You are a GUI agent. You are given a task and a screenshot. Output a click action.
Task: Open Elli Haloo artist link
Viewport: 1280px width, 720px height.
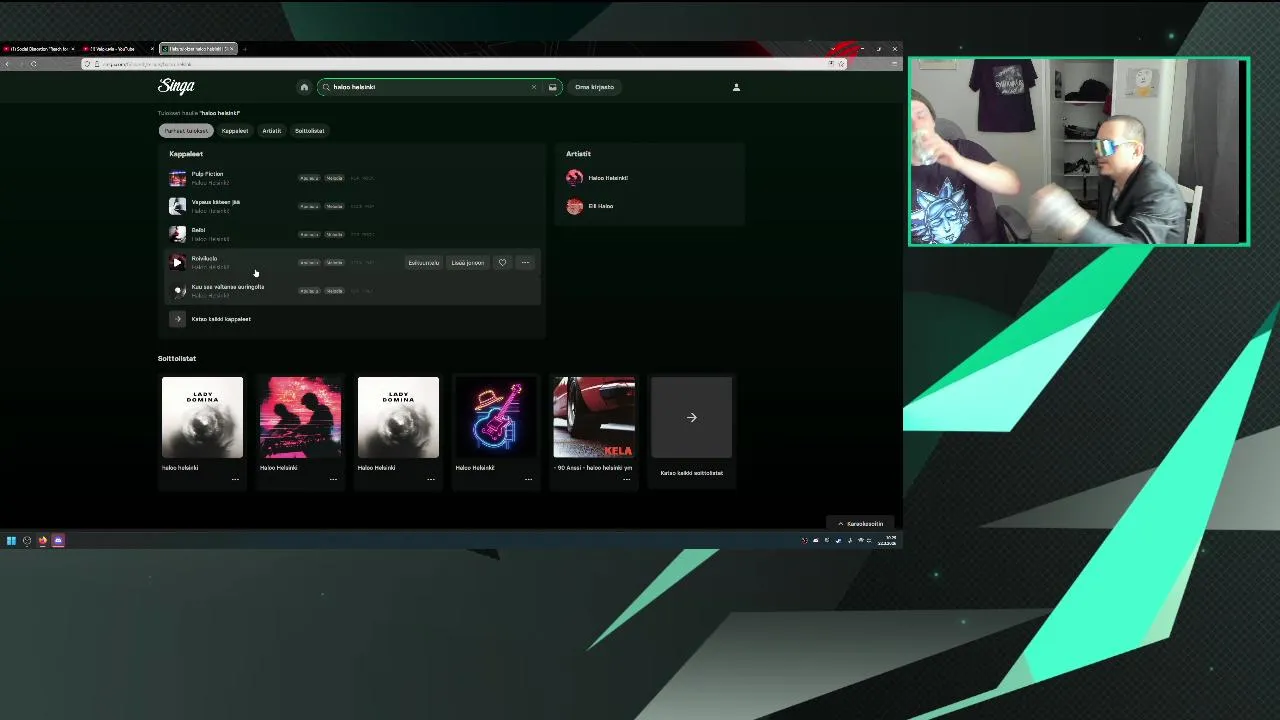coord(601,206)
